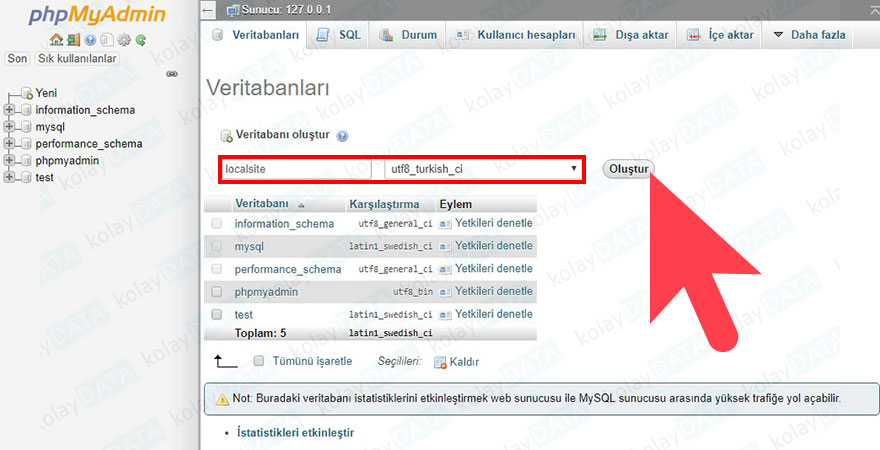Click the Oluştur button
This screenshot has width=880, height=450.
(x=629, y=169)
